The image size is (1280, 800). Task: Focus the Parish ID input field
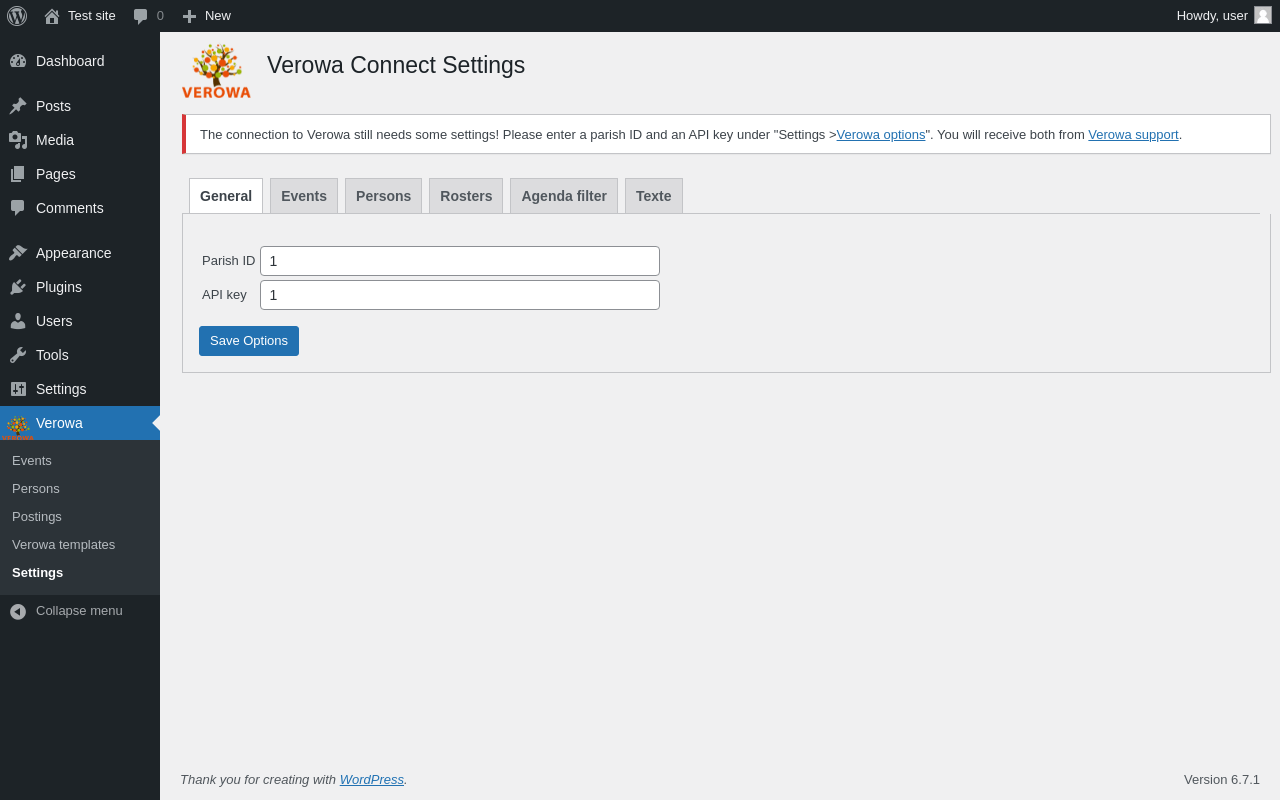(460, 261)
